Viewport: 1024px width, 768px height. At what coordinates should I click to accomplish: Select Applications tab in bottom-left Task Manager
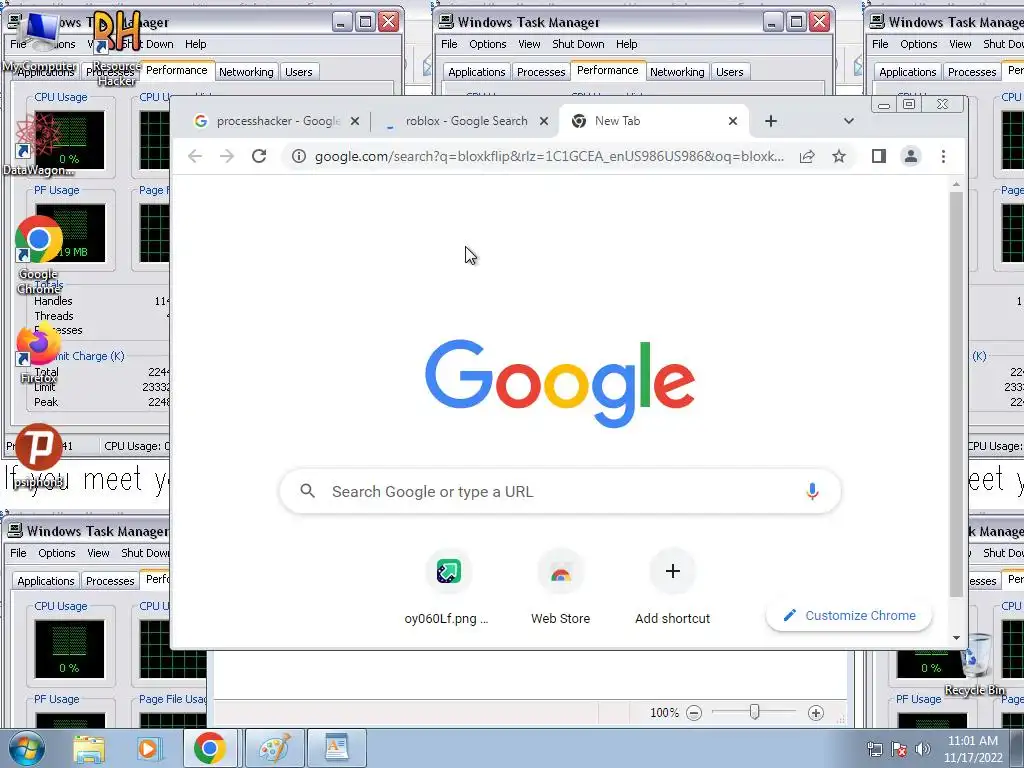coord(46,581)
